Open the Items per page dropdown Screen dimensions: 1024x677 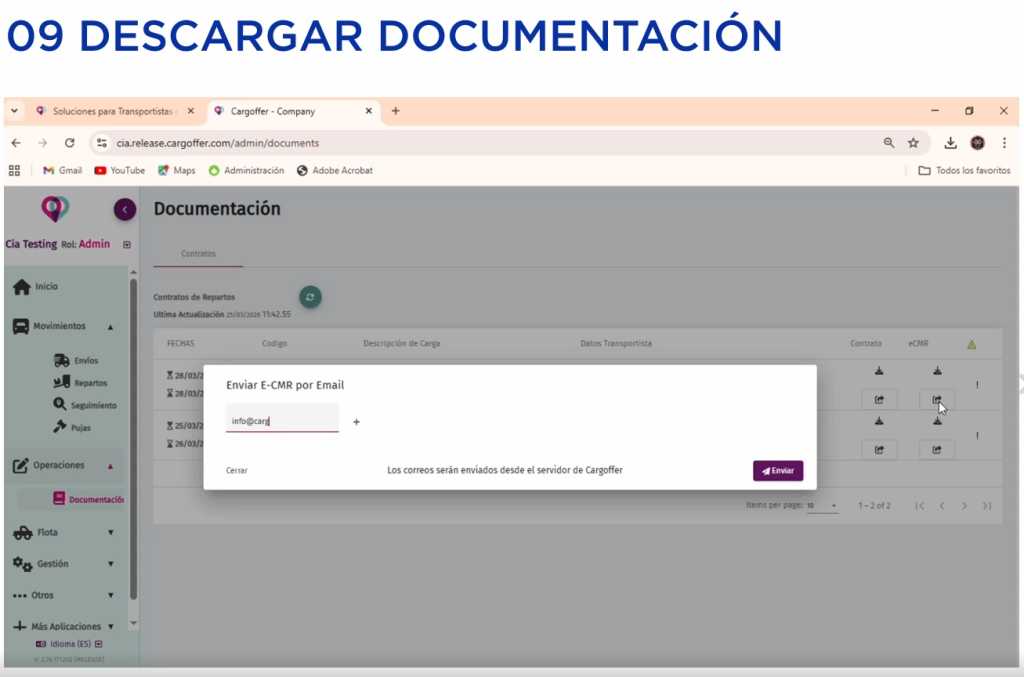[x=823, y=506]
